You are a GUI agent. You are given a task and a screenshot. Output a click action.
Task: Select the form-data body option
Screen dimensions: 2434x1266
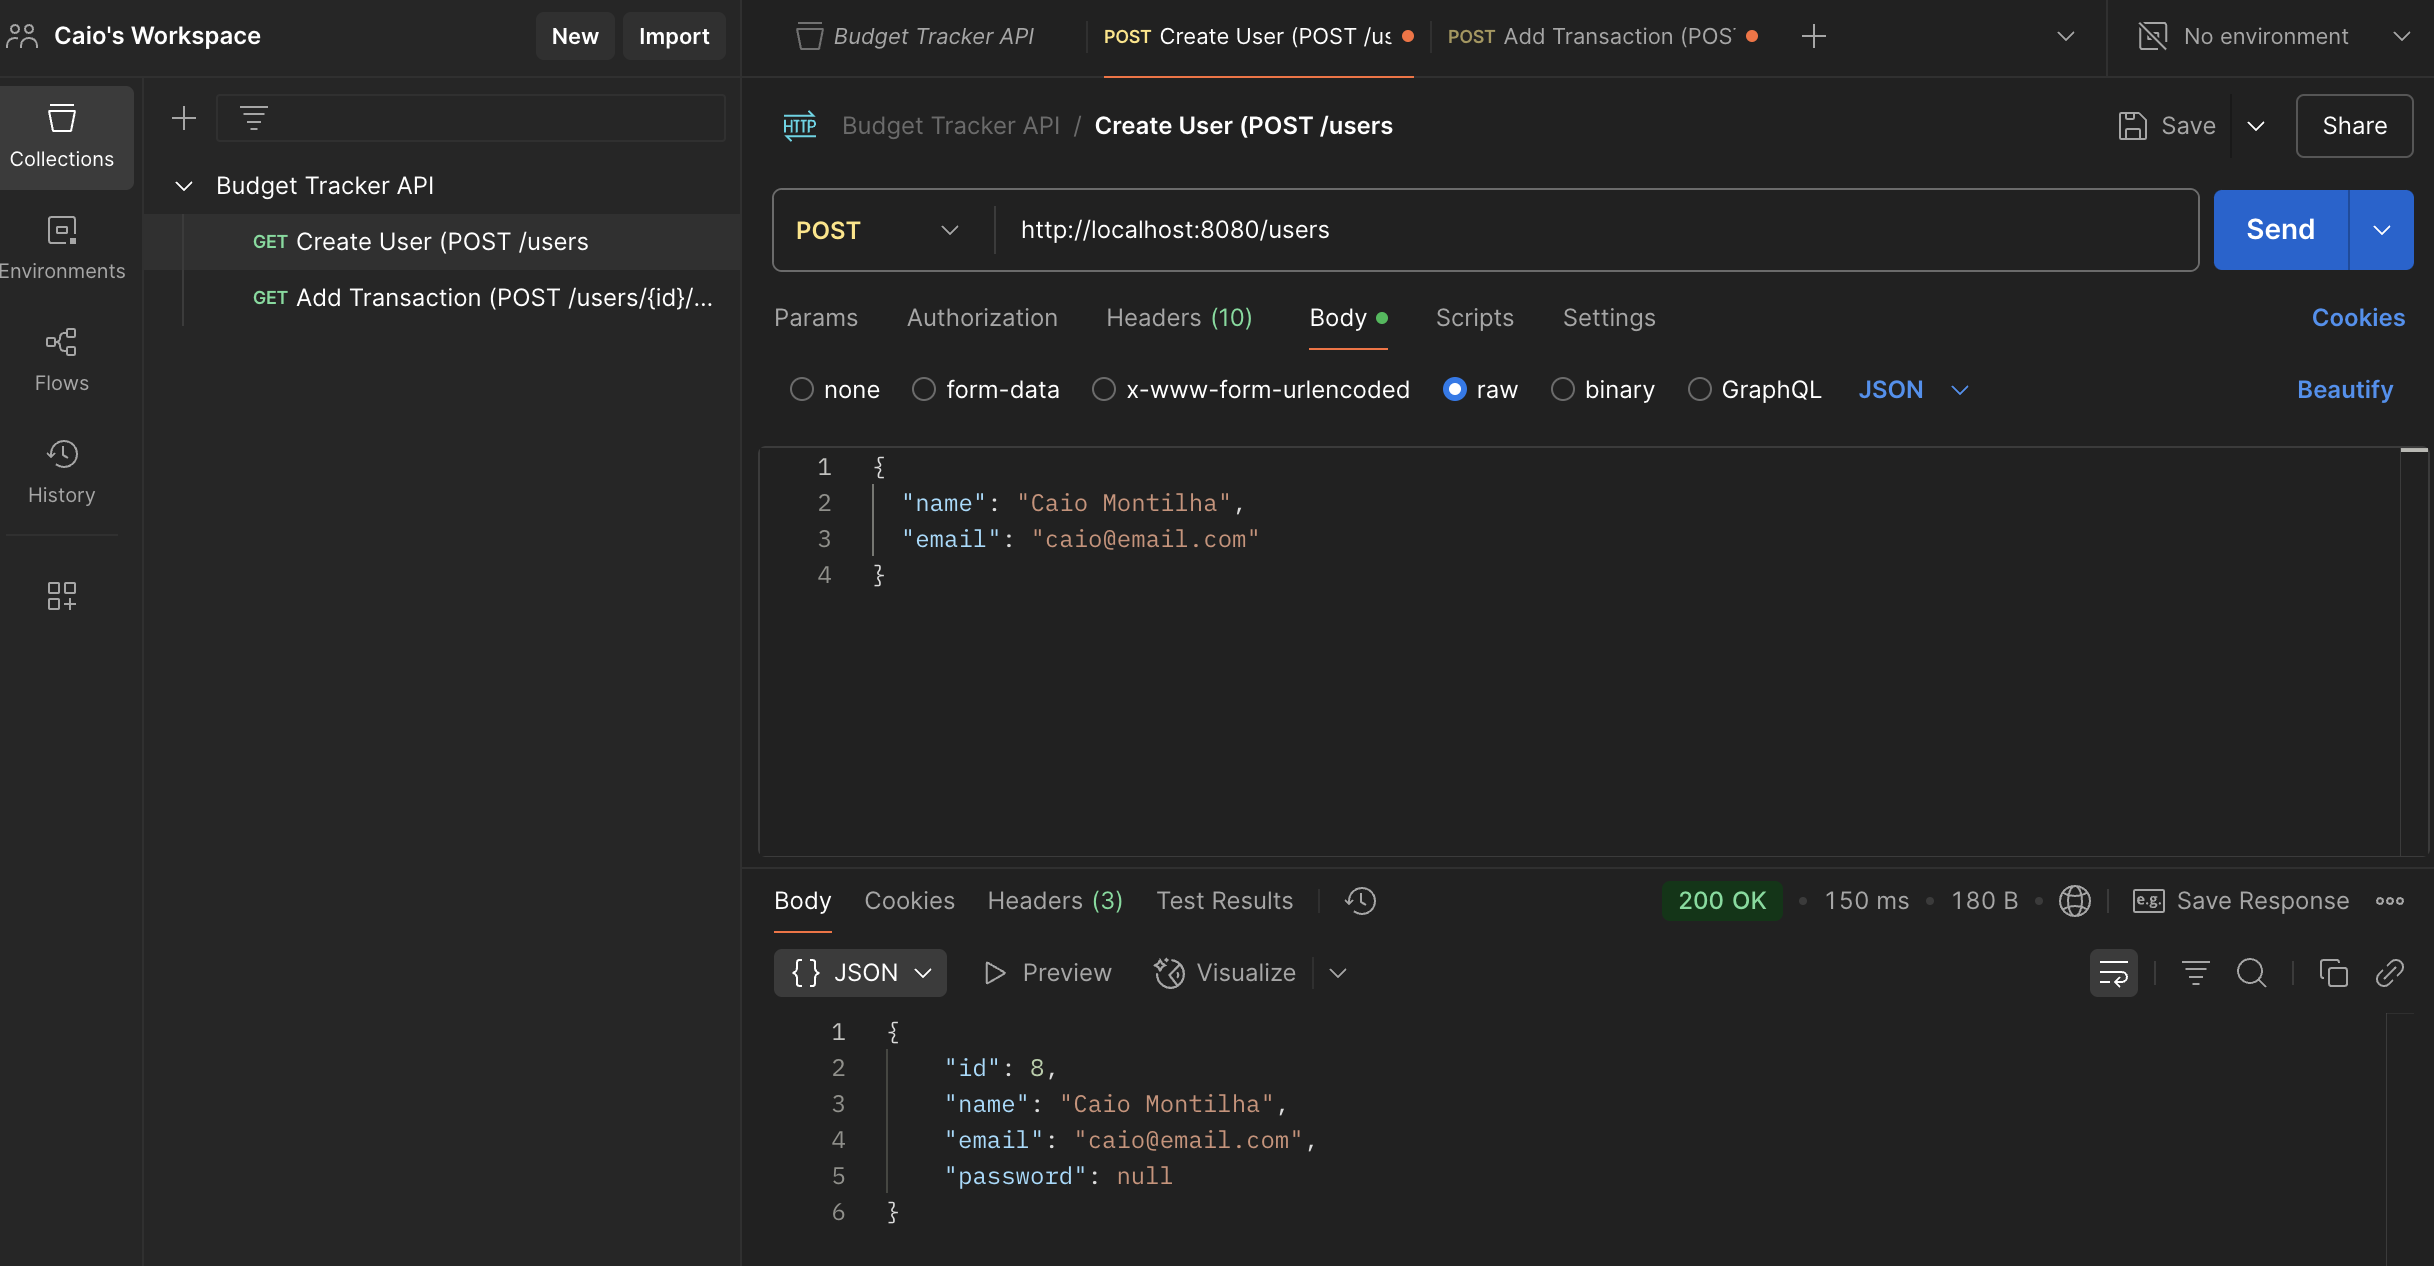click(x=924, y=389)
